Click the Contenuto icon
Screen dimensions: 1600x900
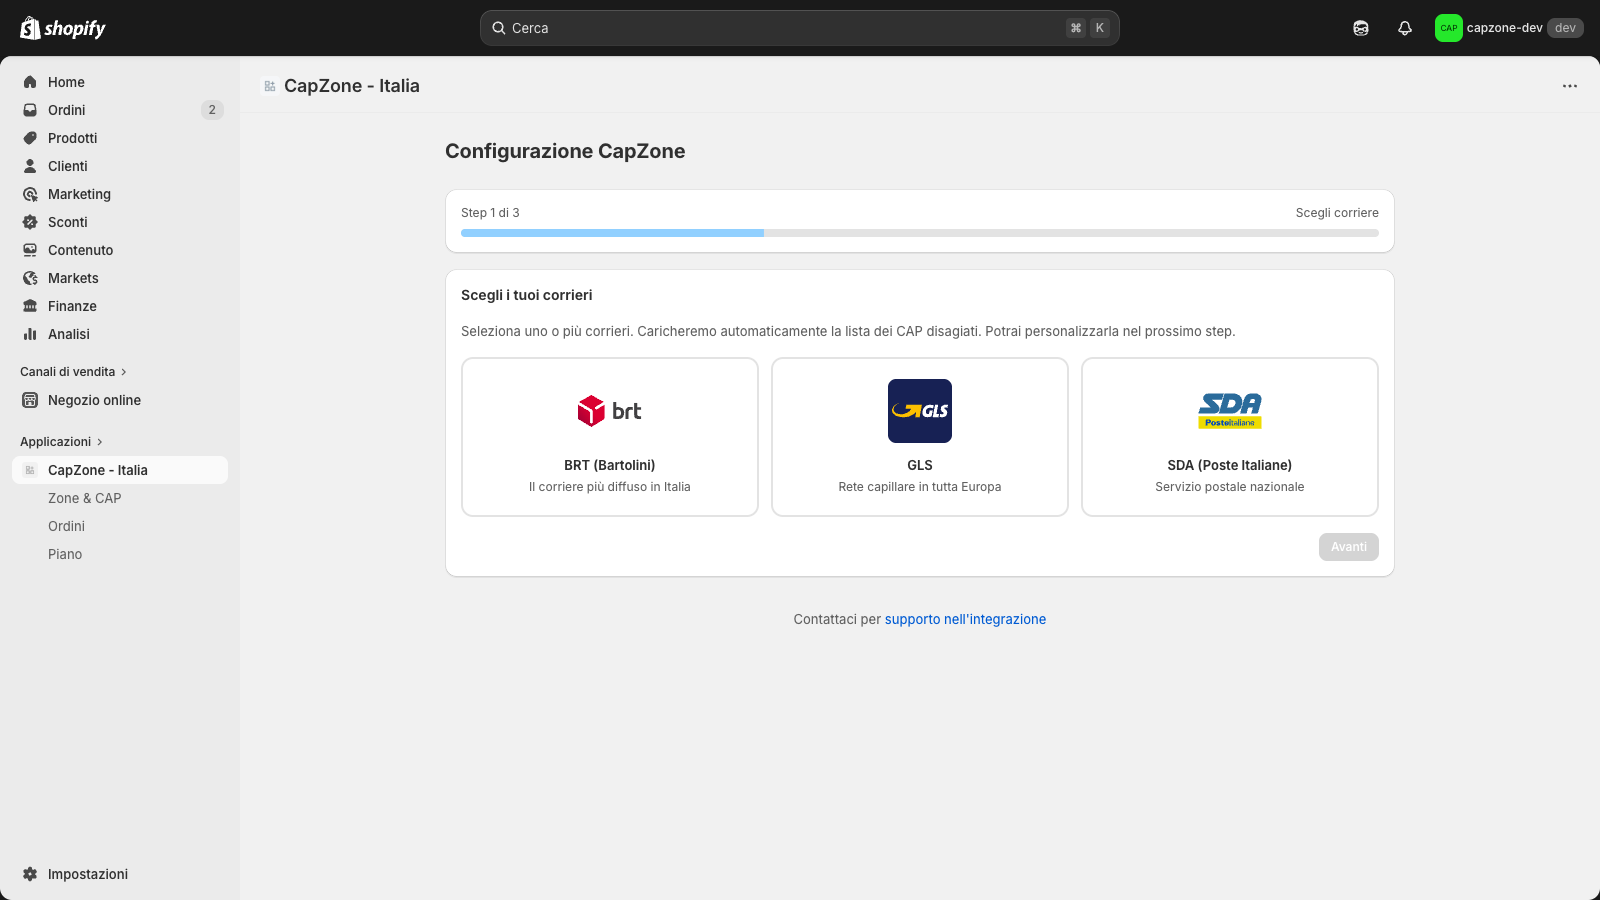pyautogui.click(x=30, y=250)
